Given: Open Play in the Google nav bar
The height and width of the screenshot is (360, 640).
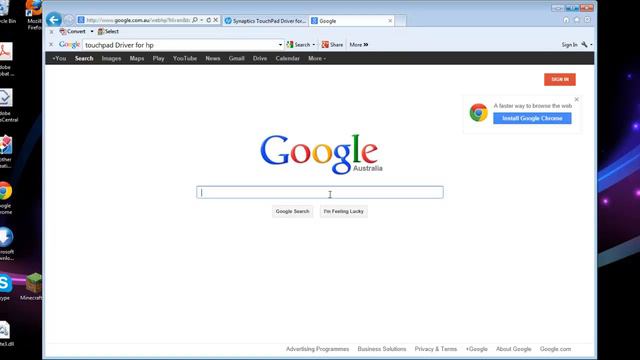Looking at the screenshot, I should pyautogui.click(x=158, y=58).
